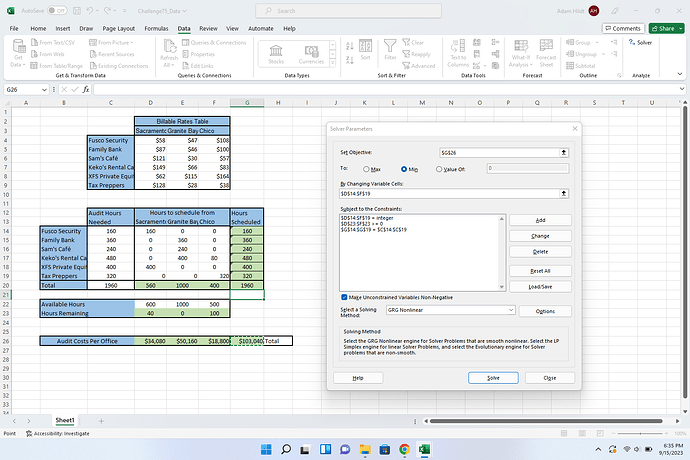
Task: Toggle Make Unconstrained Variables Non-Negative checkbox
Action: point(344,297)
